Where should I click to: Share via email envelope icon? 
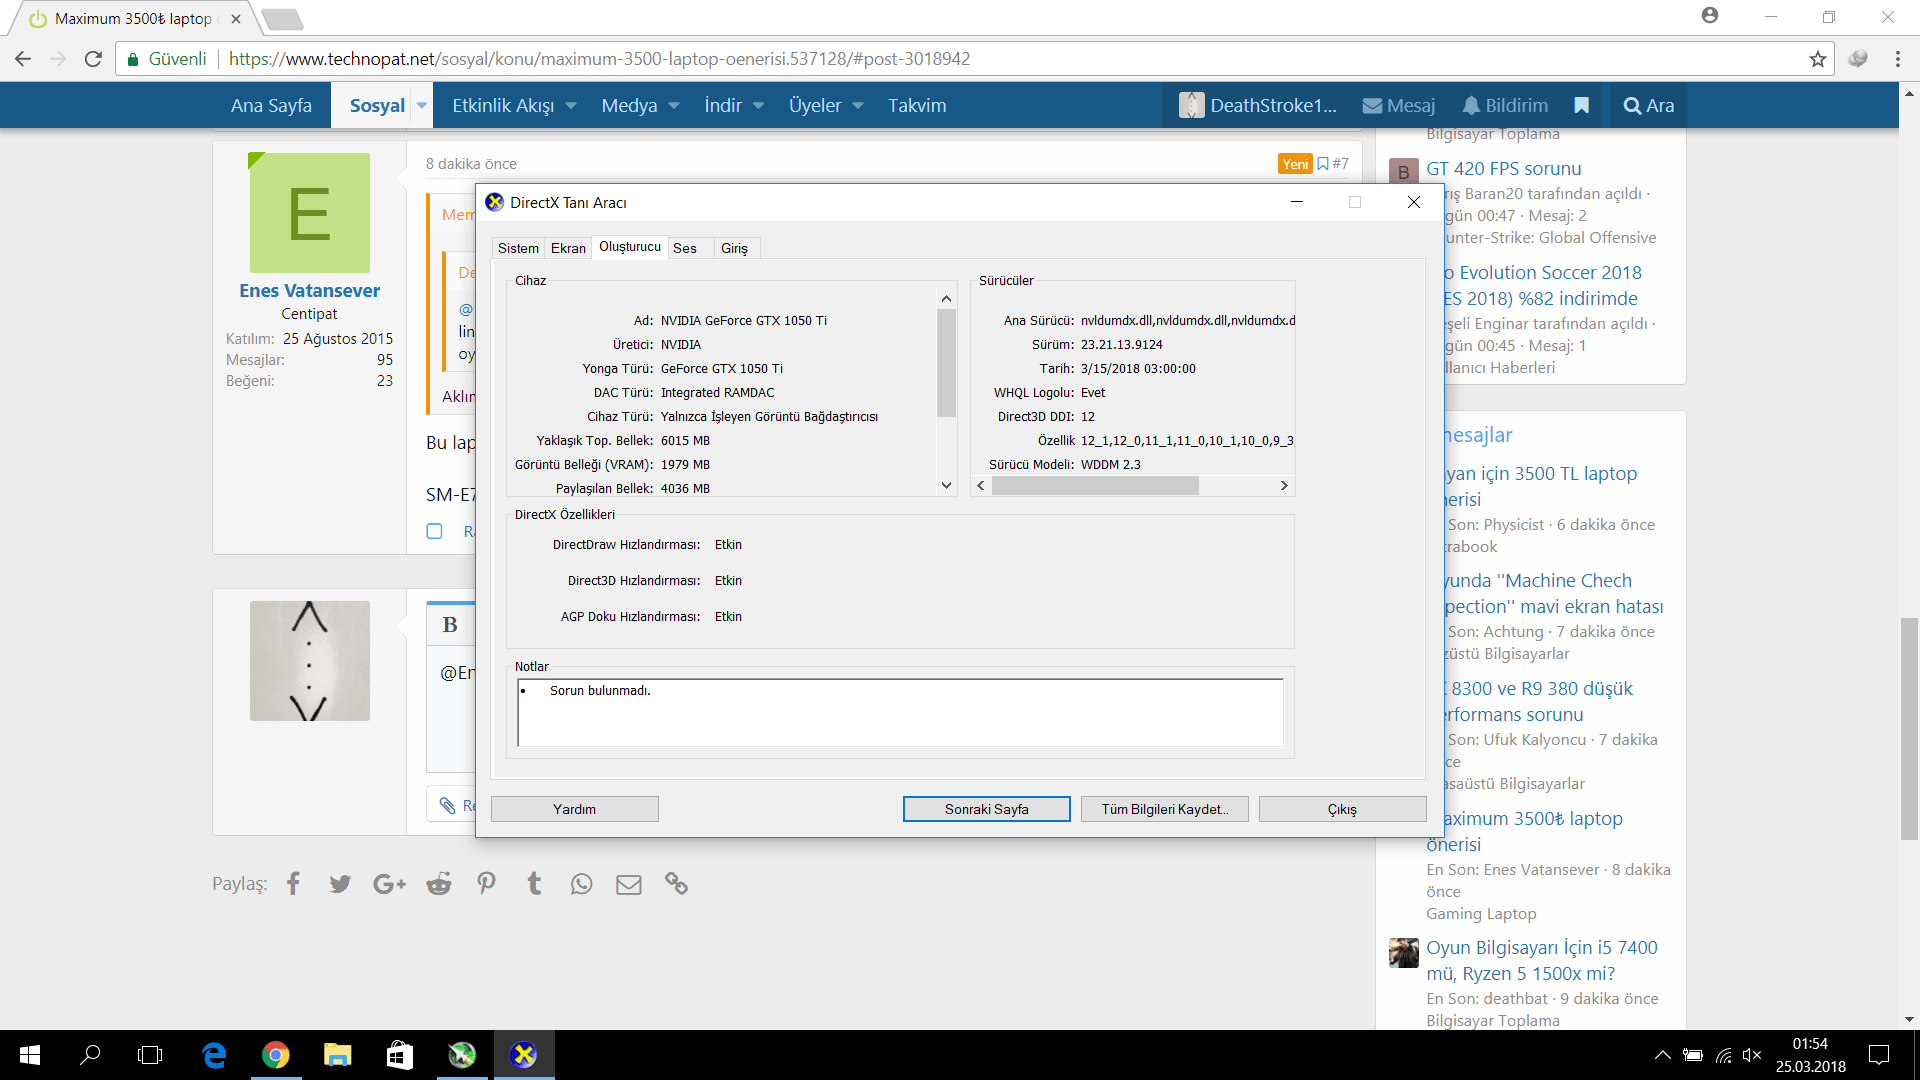(x=628, y=884)
